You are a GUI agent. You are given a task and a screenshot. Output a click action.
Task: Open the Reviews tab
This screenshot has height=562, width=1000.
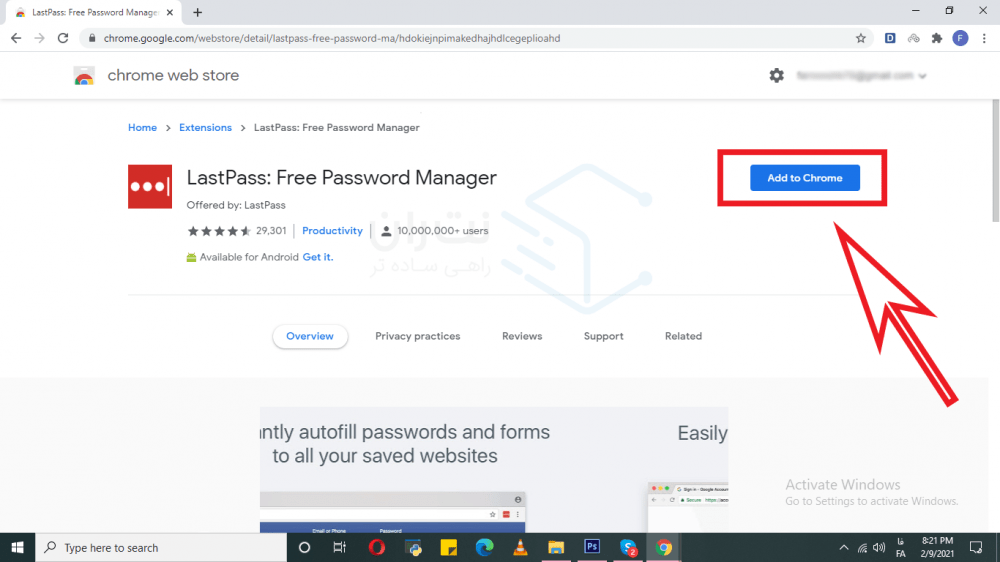[x=522, y=336]
